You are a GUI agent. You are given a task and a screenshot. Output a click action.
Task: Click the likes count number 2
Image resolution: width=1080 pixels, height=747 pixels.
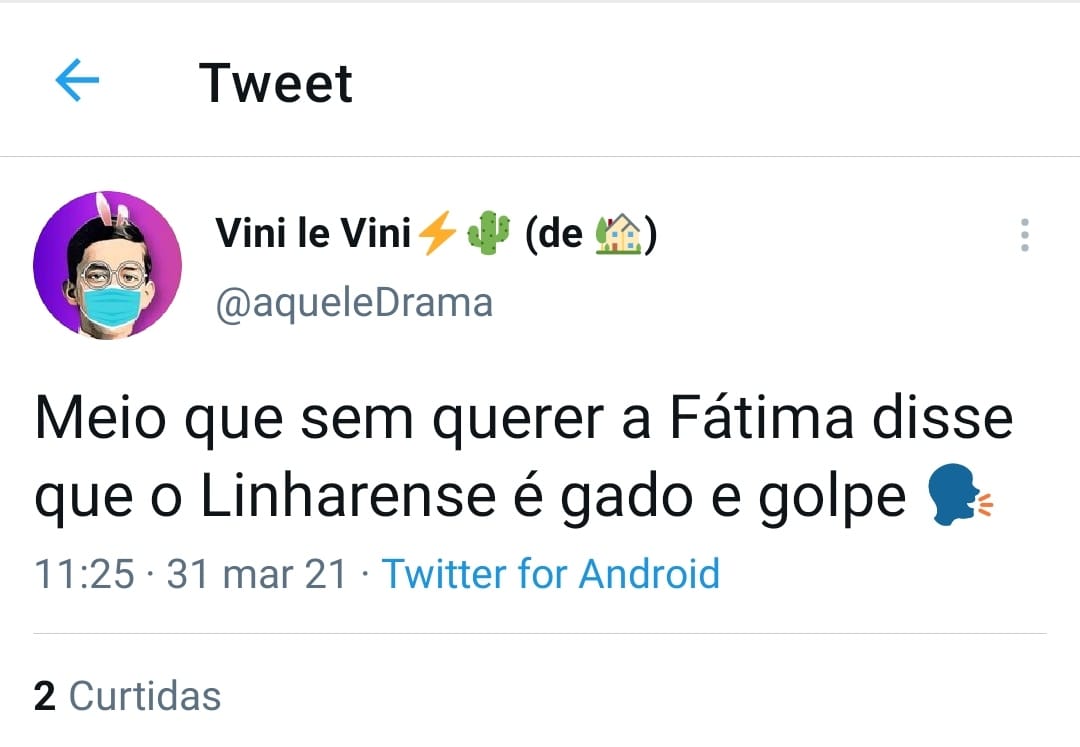[x=44, y=696]
